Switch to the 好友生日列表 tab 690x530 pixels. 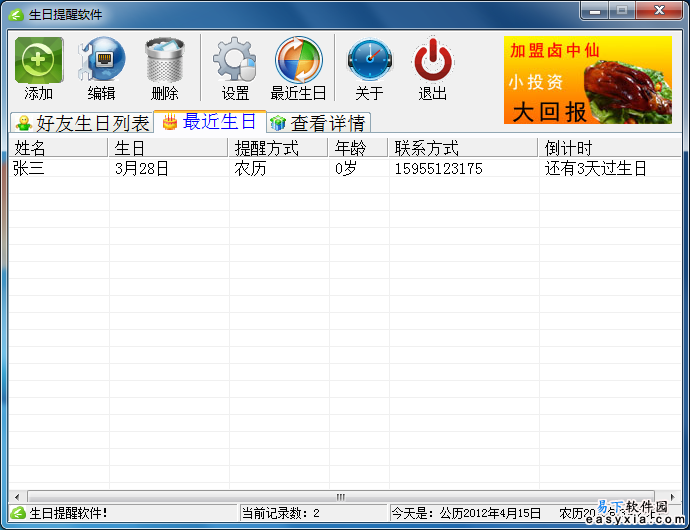pyautogui.click(x=82, y=123)
